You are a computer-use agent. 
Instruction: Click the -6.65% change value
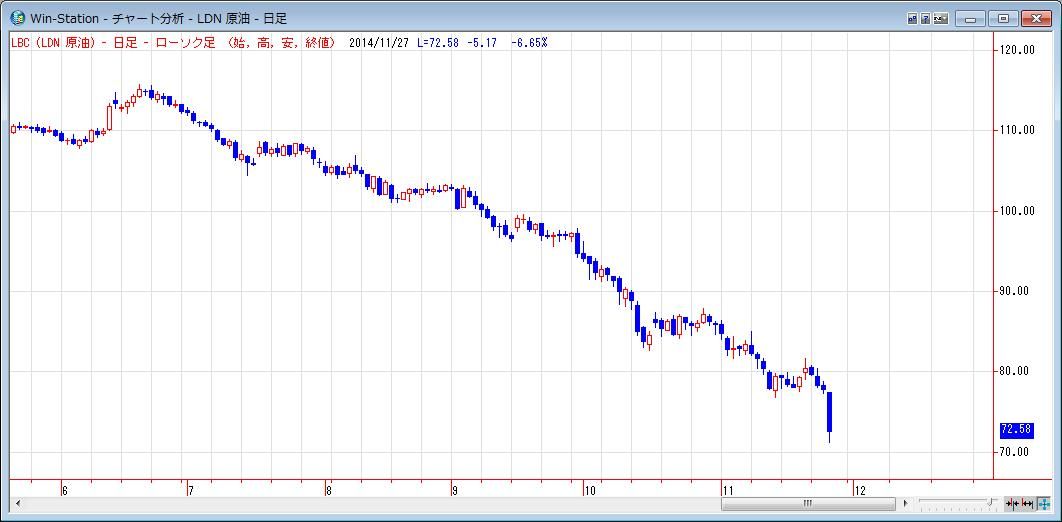pos(530,43)
